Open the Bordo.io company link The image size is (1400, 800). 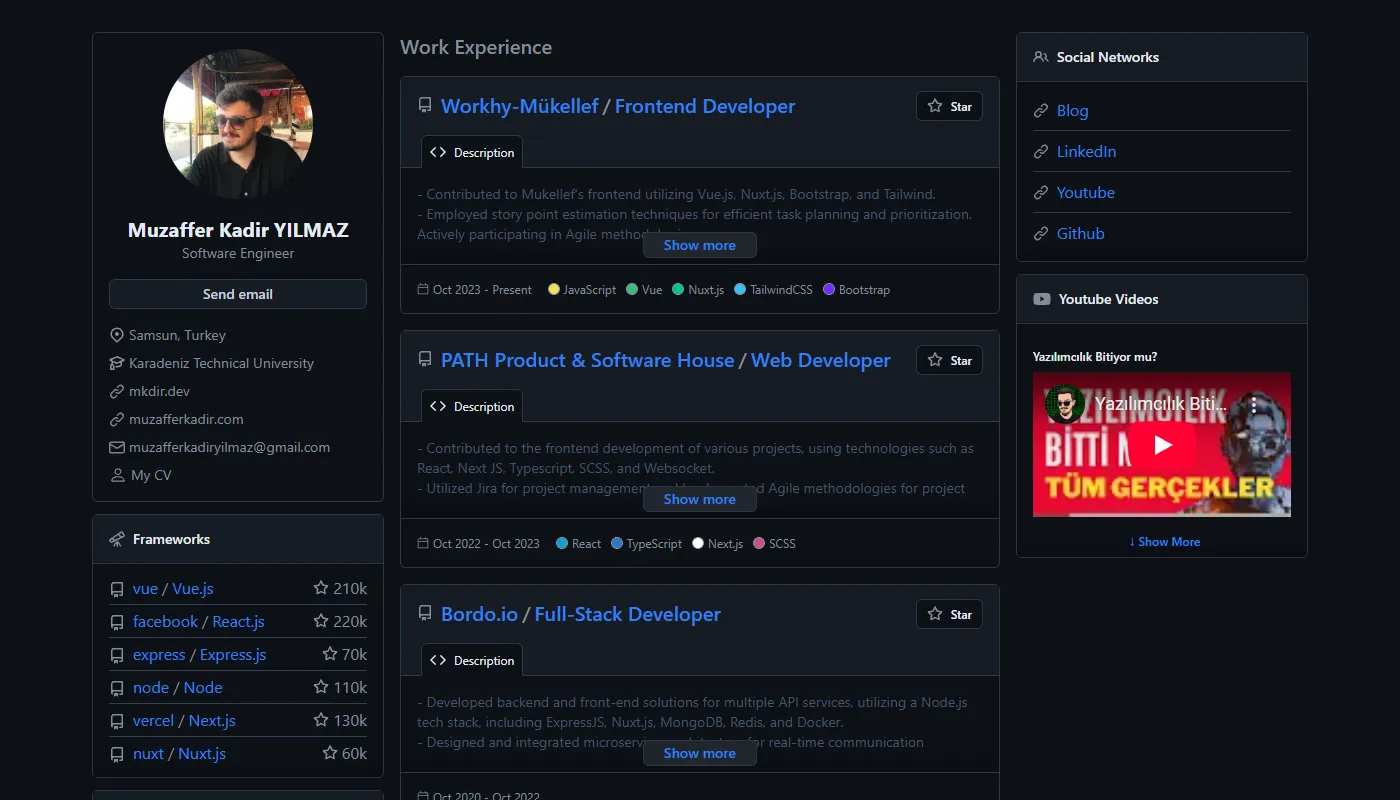pos(479,614)
